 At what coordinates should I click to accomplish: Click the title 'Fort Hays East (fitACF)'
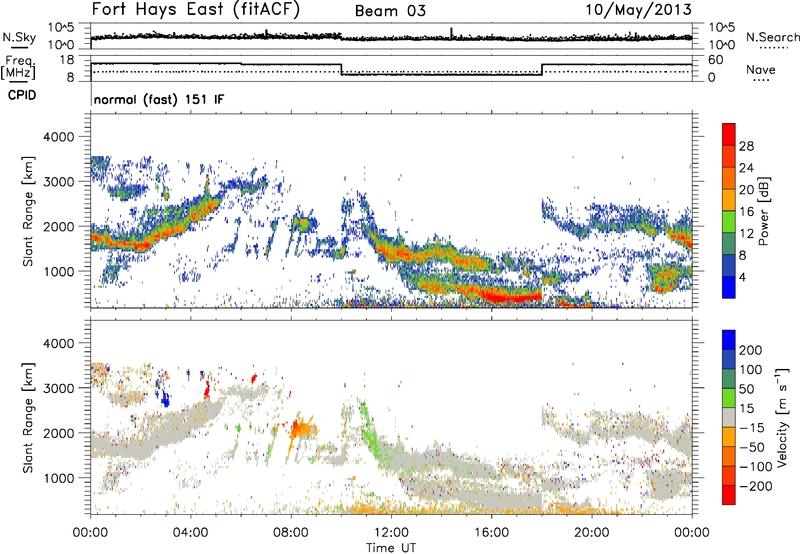pos(195,9)
